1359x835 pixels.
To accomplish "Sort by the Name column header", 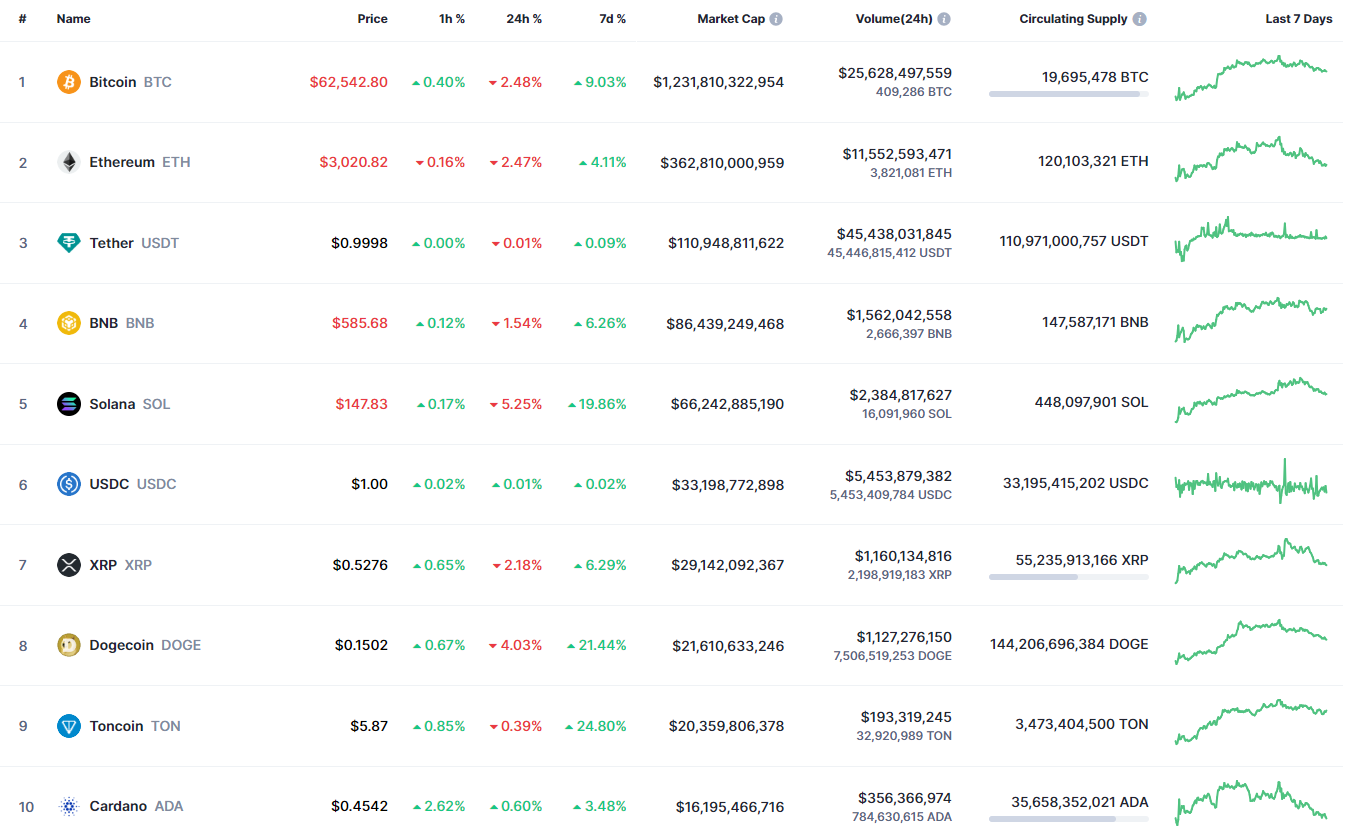I will (74, 19).
